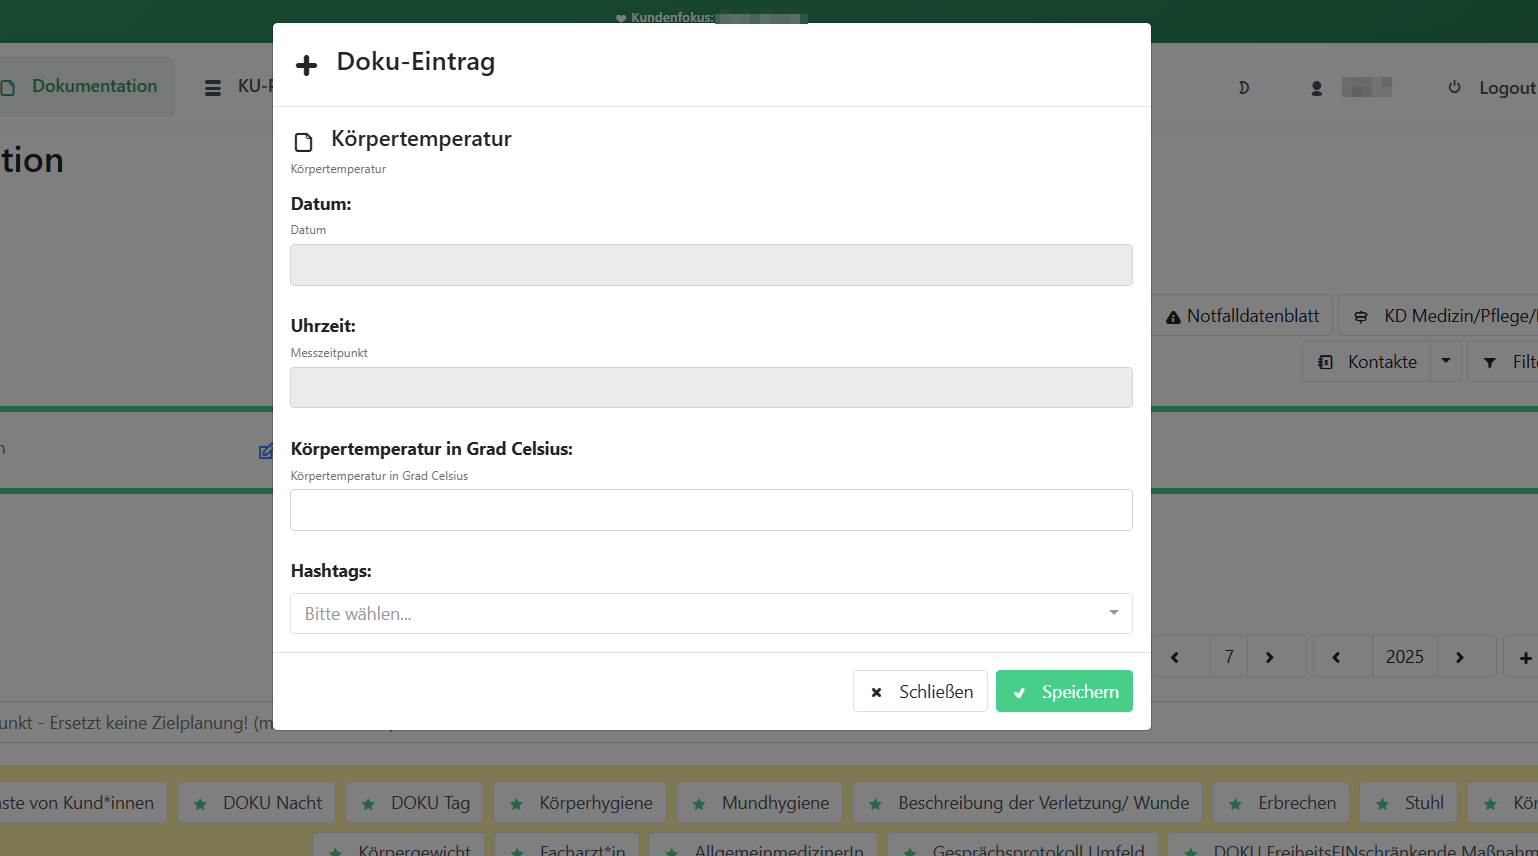Click the Logout power icon

click(1454, 88)
